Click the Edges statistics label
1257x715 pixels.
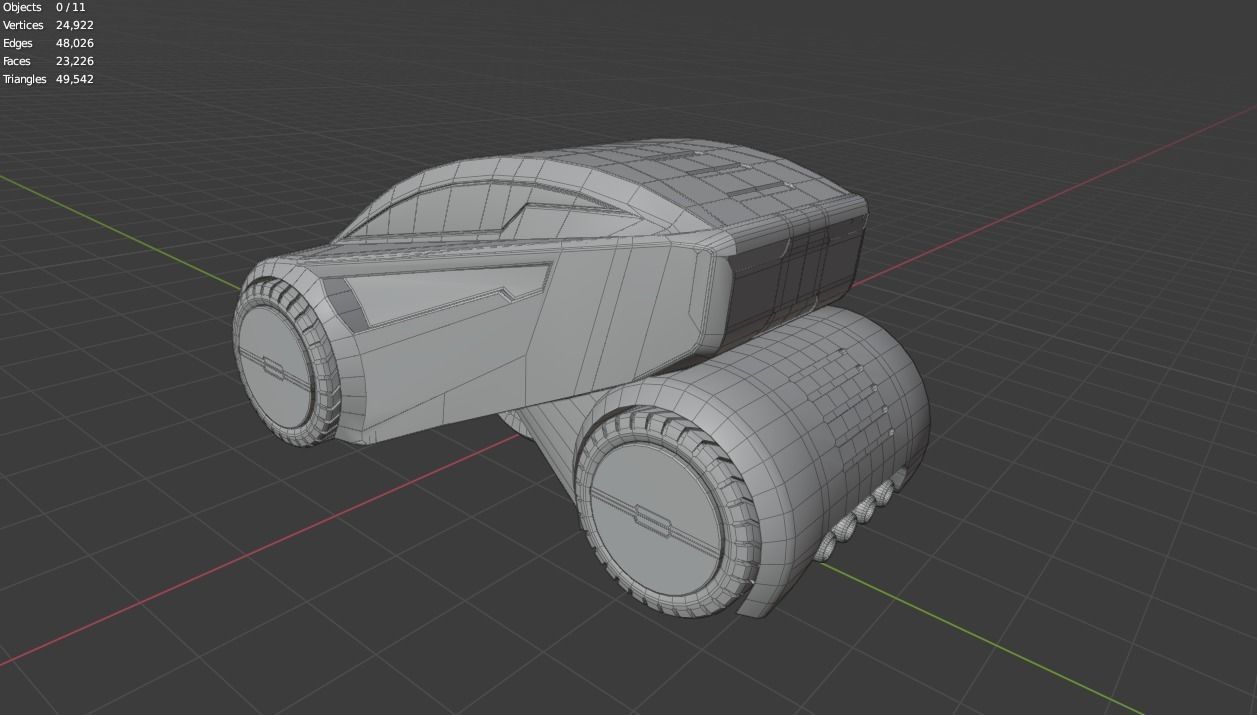[17, 43]
